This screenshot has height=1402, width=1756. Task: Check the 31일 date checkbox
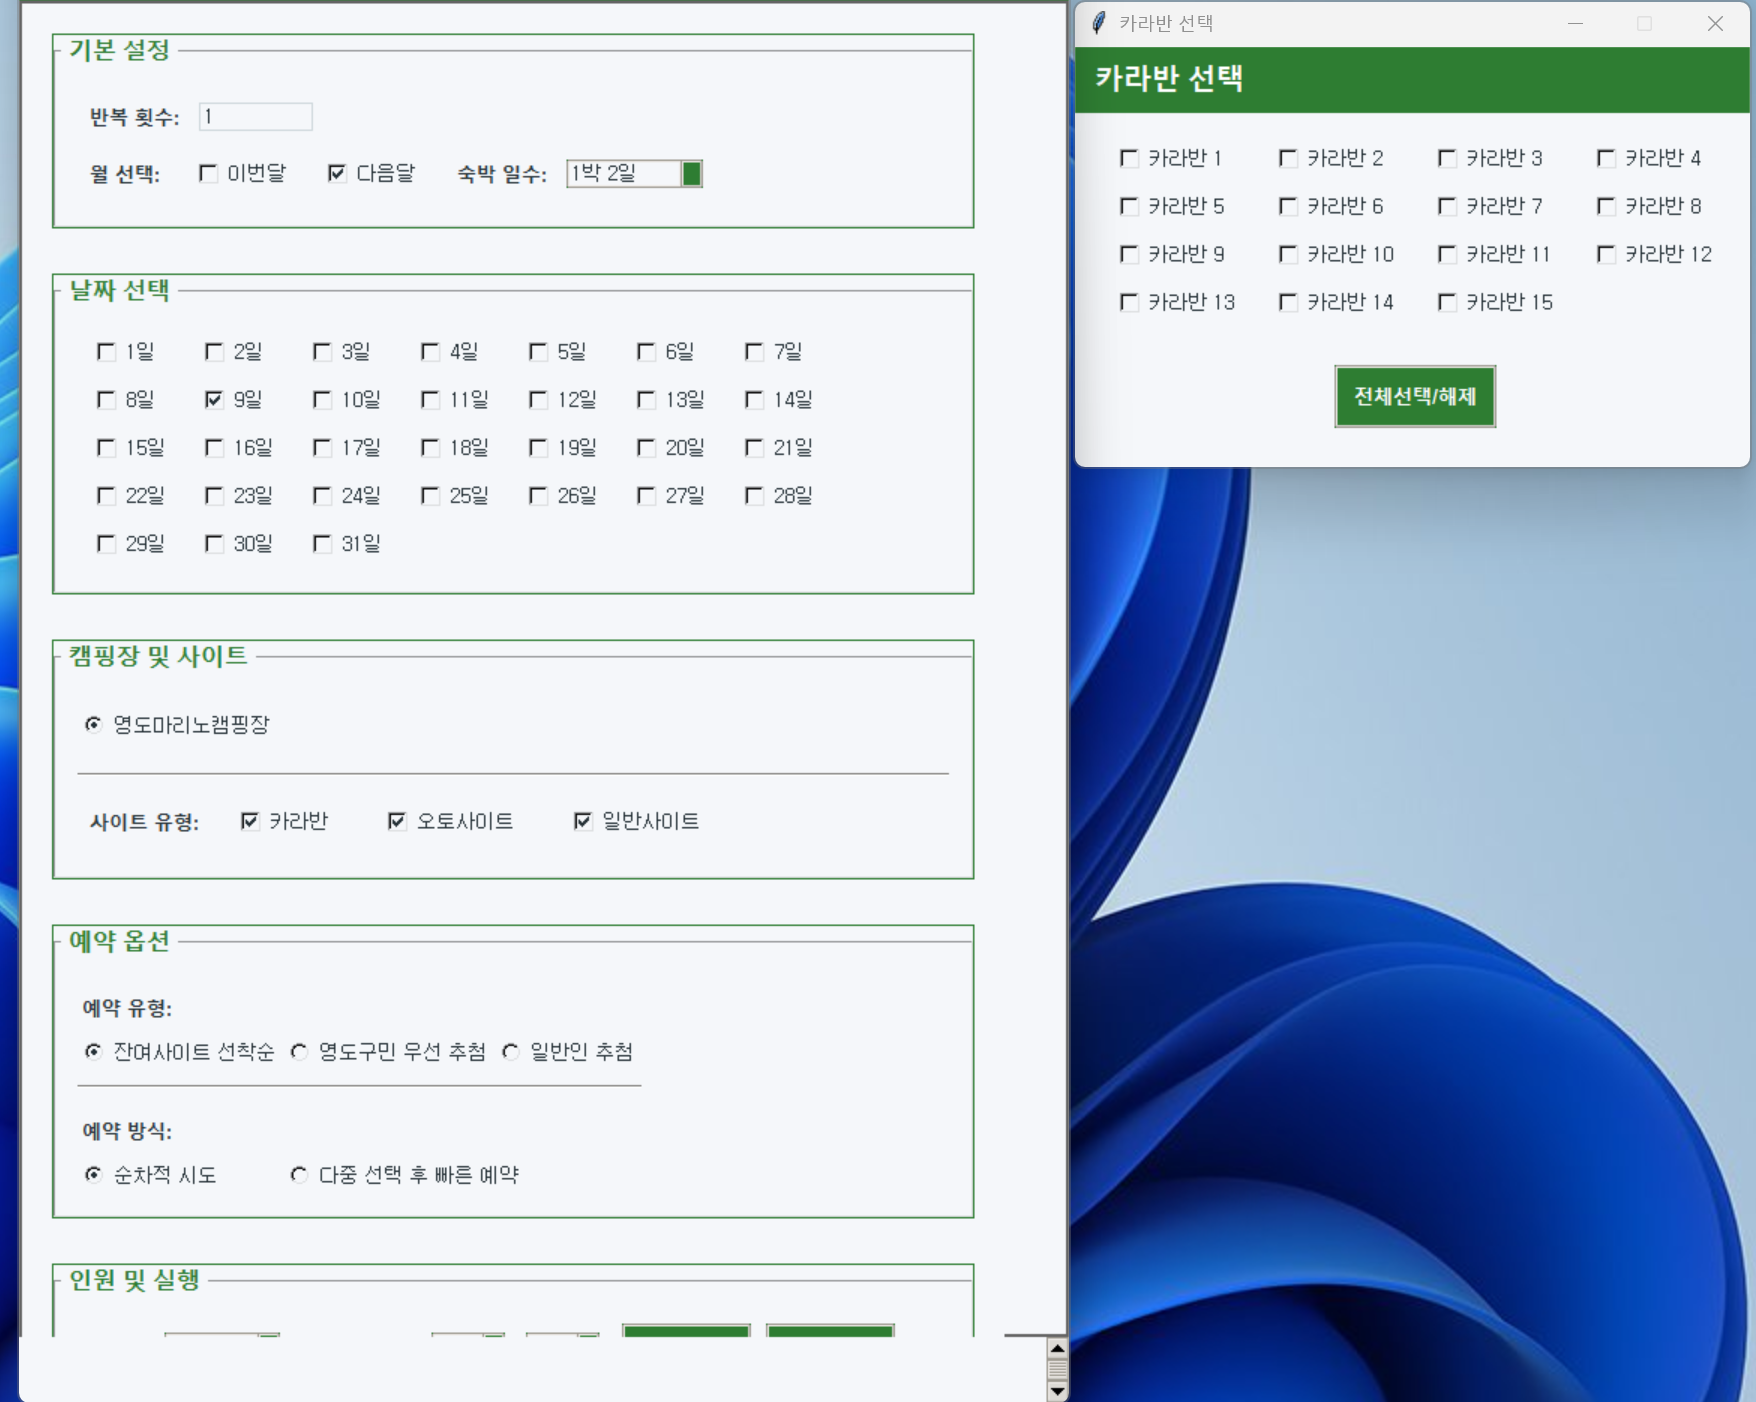click(322, 544)
